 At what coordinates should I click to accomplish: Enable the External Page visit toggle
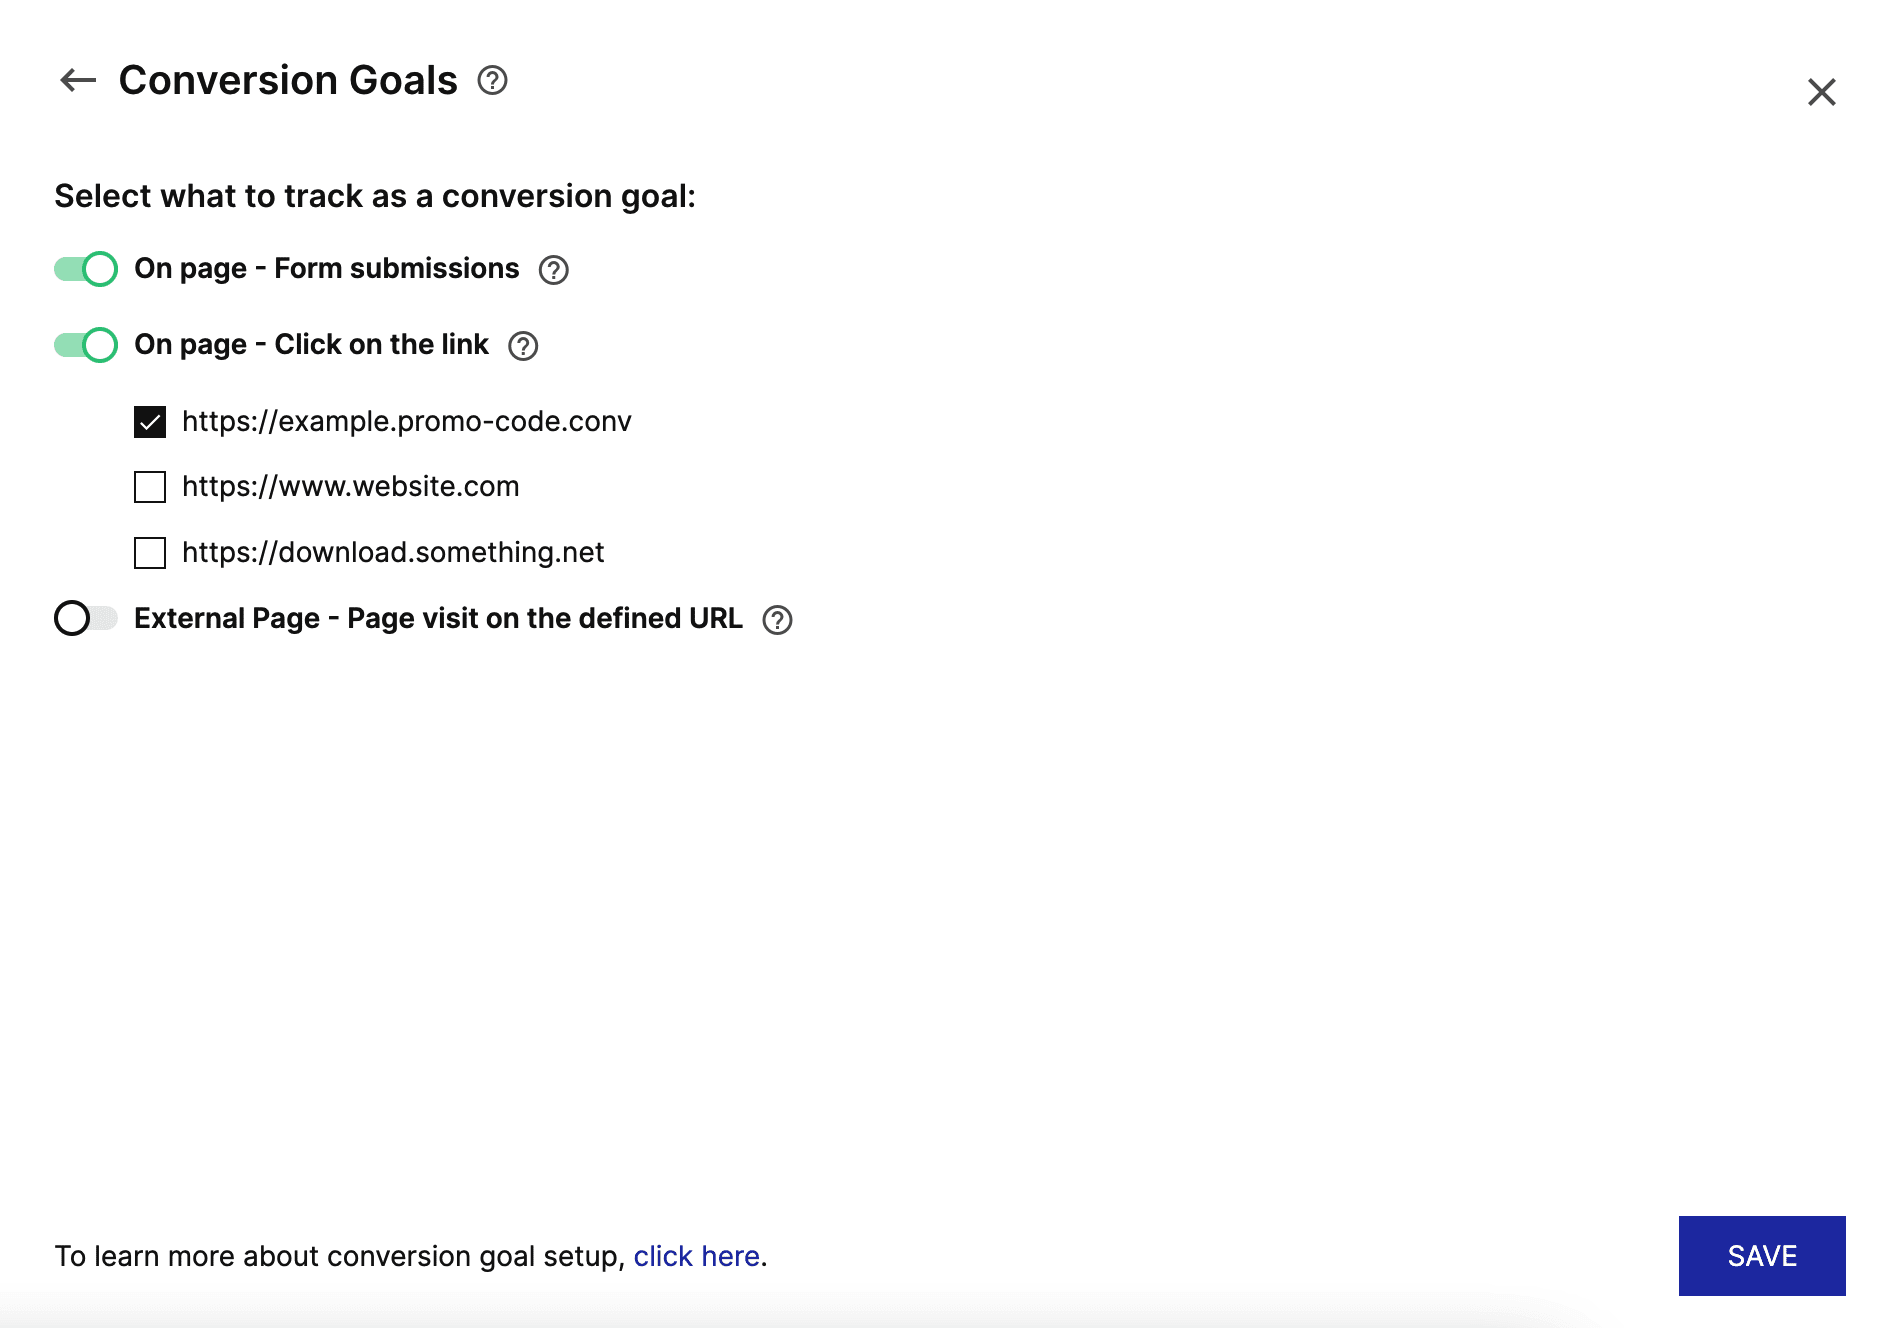[x=86, y=618]
